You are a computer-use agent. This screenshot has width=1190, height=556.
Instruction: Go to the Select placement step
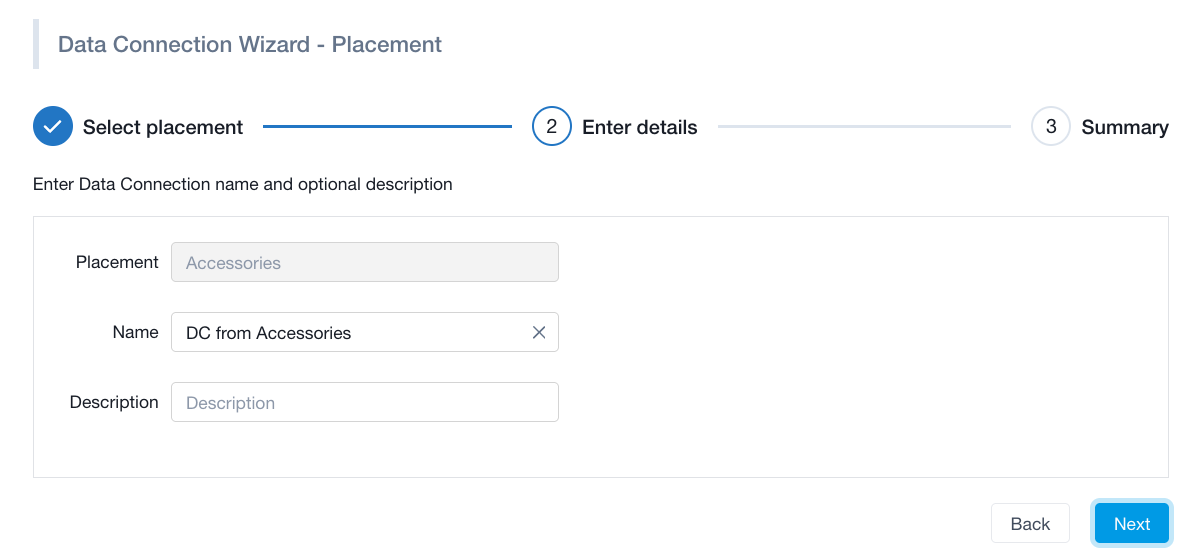click(163, 127)
